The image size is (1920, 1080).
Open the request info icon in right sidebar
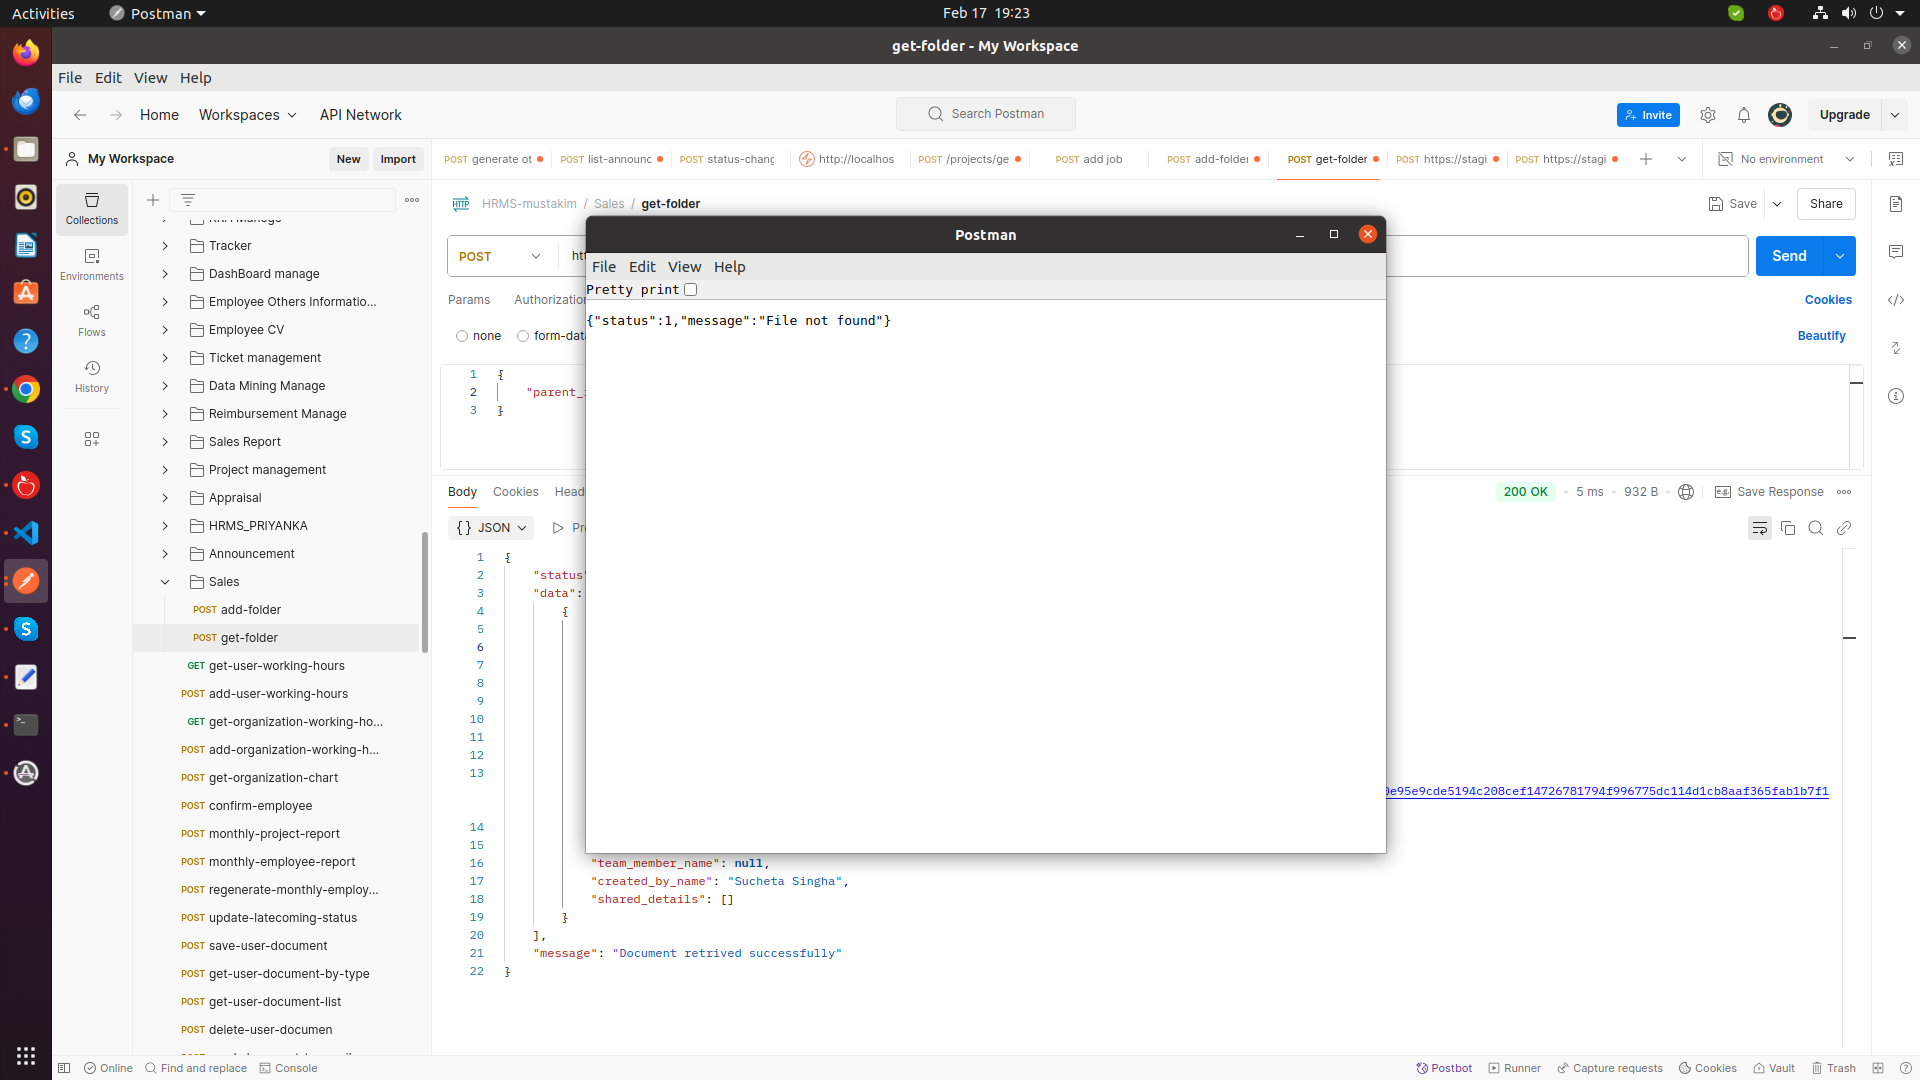pos(1896,396)
